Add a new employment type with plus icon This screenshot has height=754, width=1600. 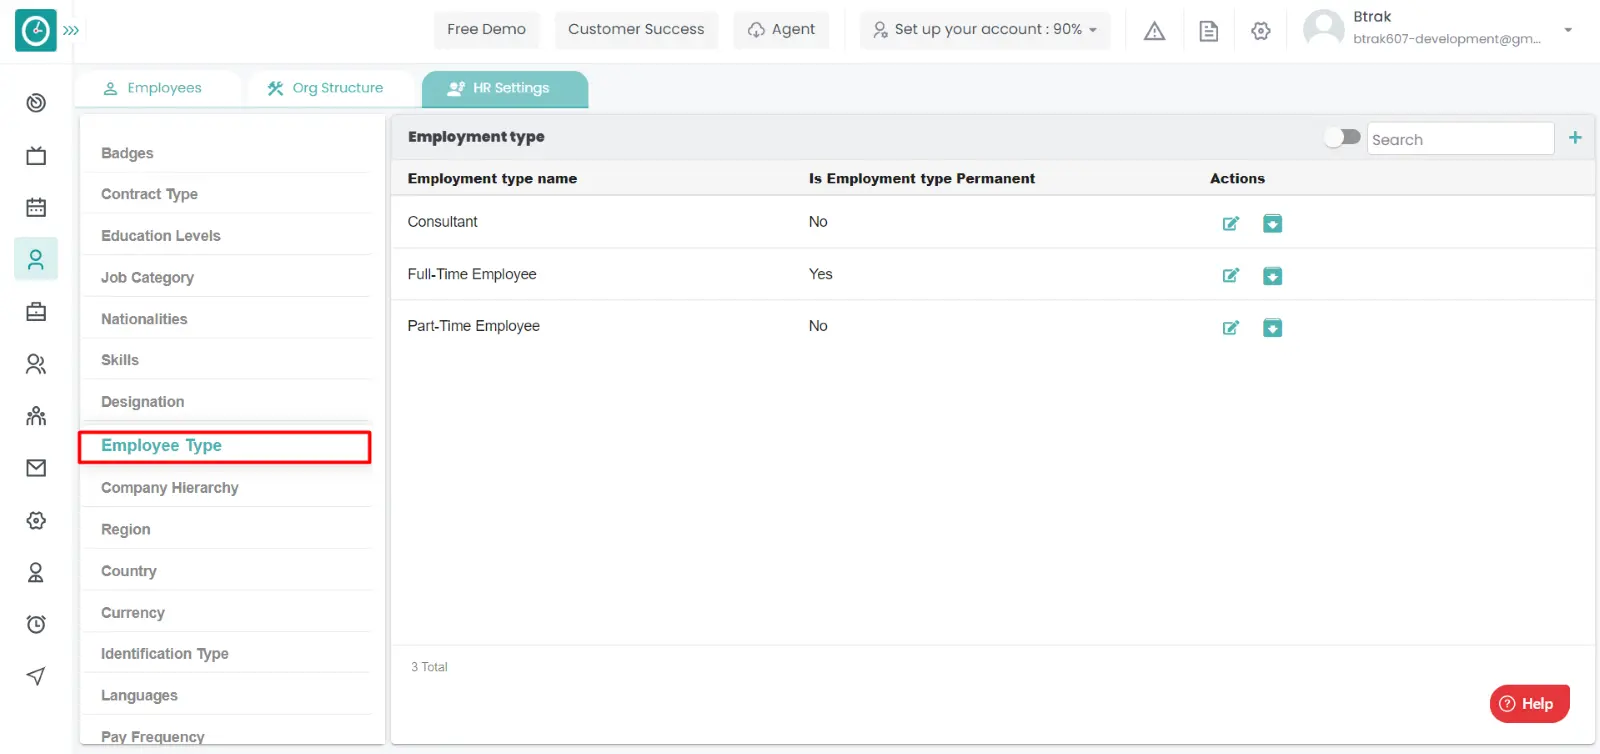[x=1575, y=138]
